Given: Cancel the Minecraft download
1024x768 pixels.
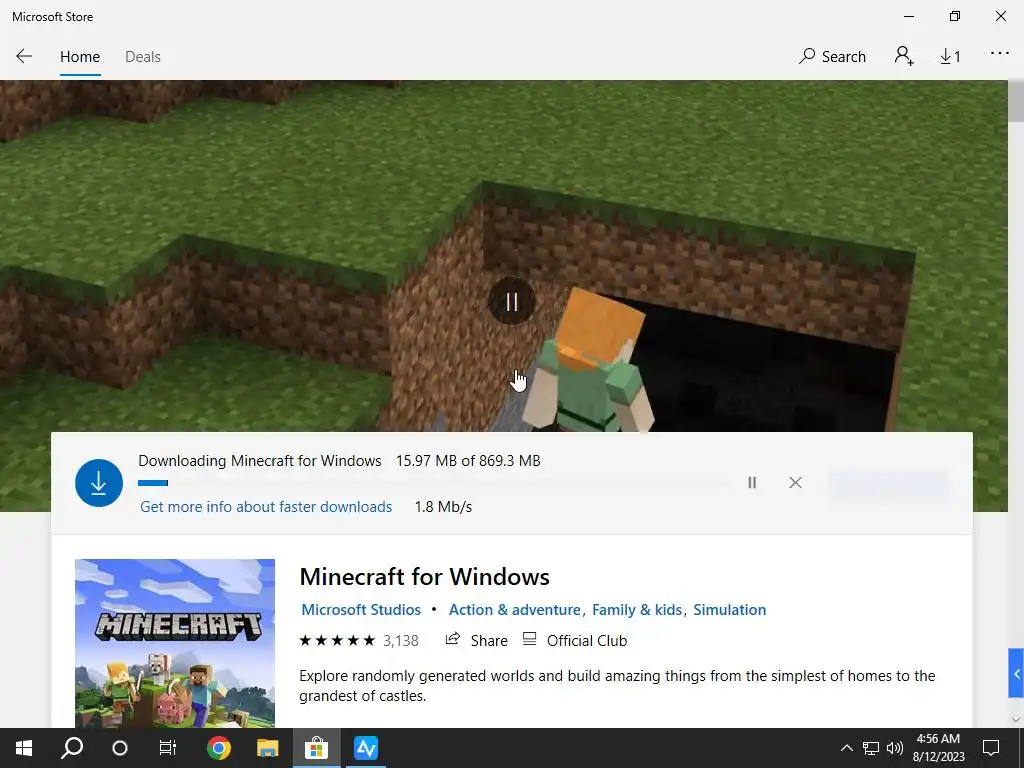Looking at the screenshot, I should click(x=795, y=483).
